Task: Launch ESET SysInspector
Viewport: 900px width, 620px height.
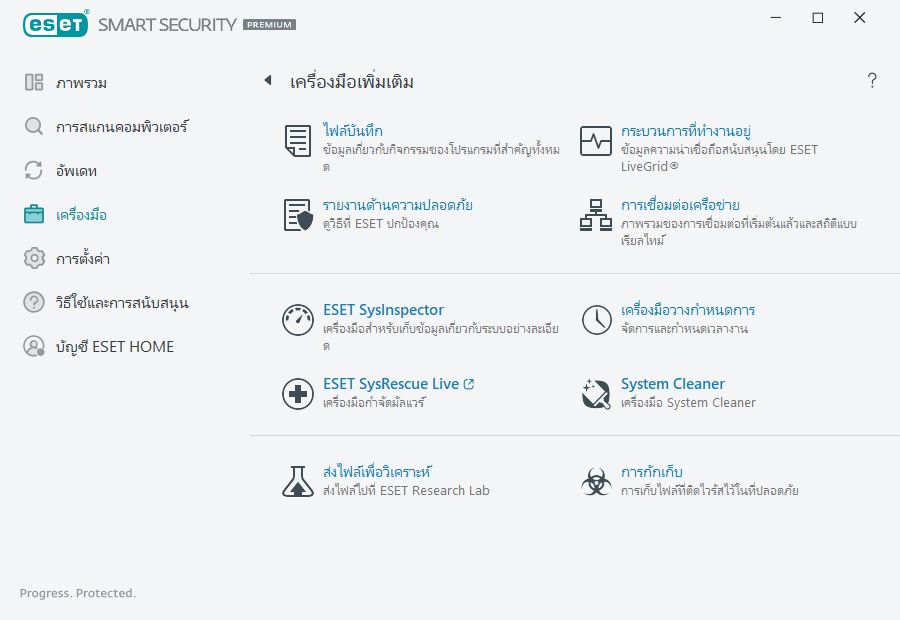Action: pyautogui.click(x=380, y=310)
